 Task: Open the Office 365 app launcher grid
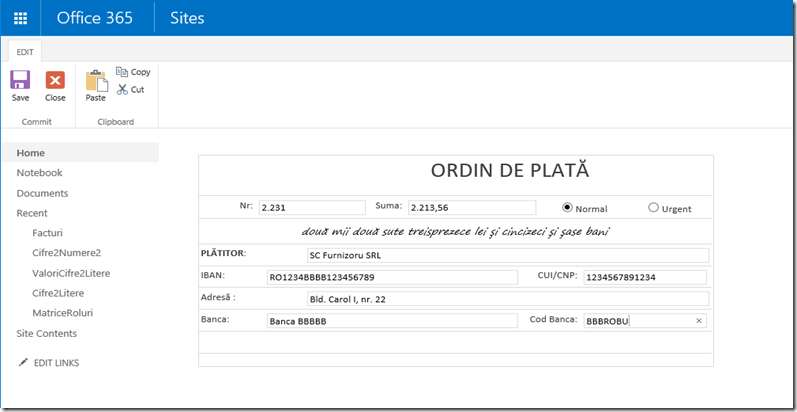pyautogui.click(x=20, y=18)
